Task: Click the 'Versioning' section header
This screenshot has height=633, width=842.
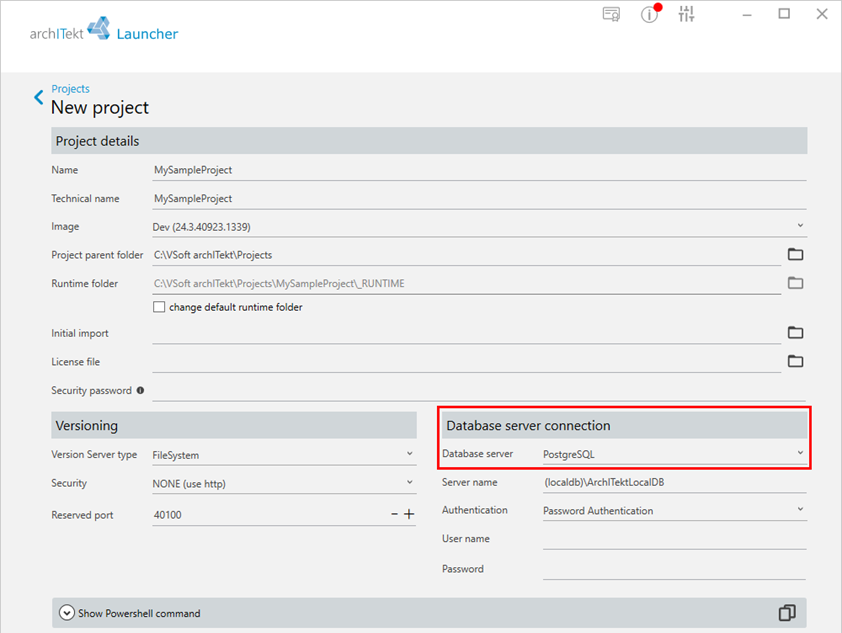Action: [234, 425]
